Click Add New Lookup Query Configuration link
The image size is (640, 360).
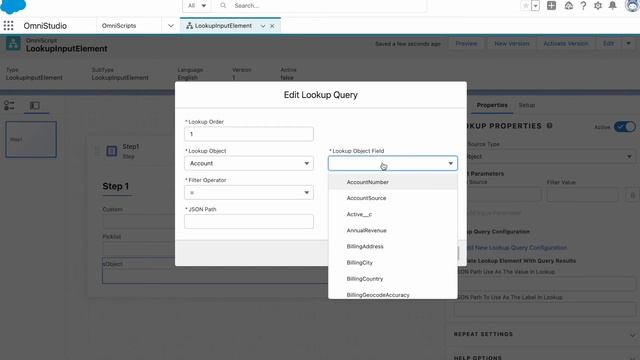[517, 248]
